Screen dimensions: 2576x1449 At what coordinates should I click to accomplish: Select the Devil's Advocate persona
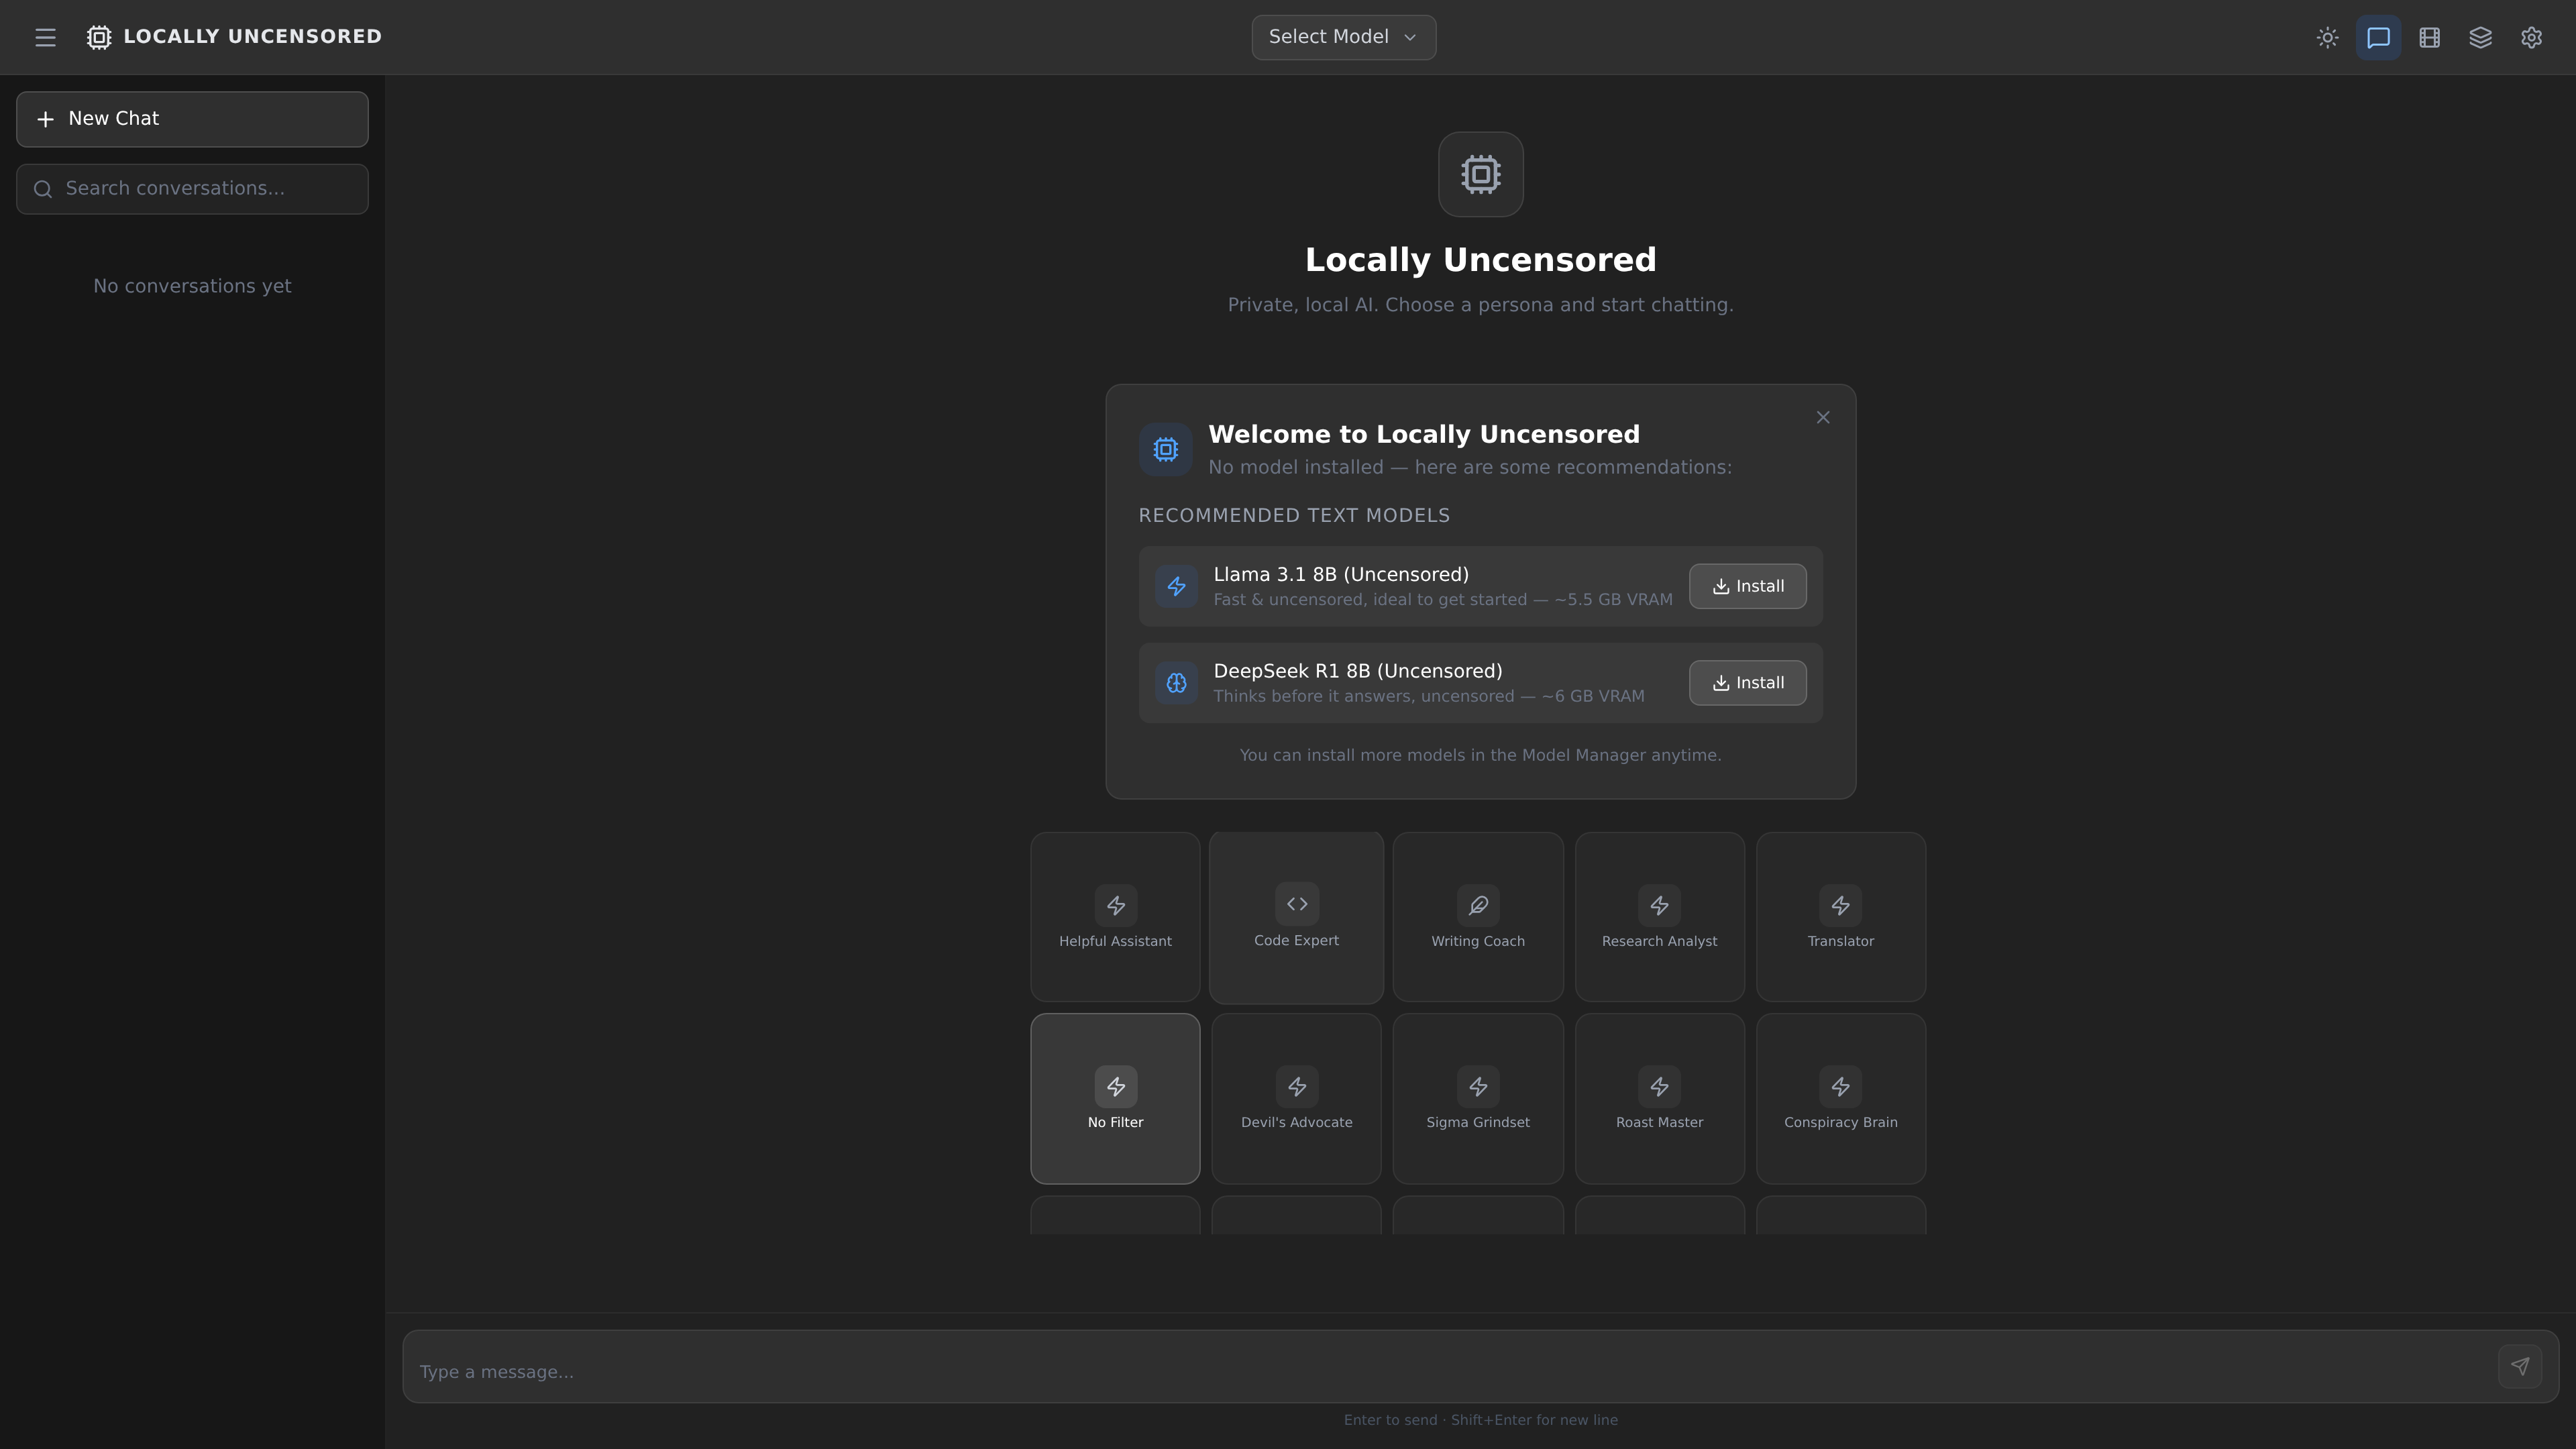1296,1098
